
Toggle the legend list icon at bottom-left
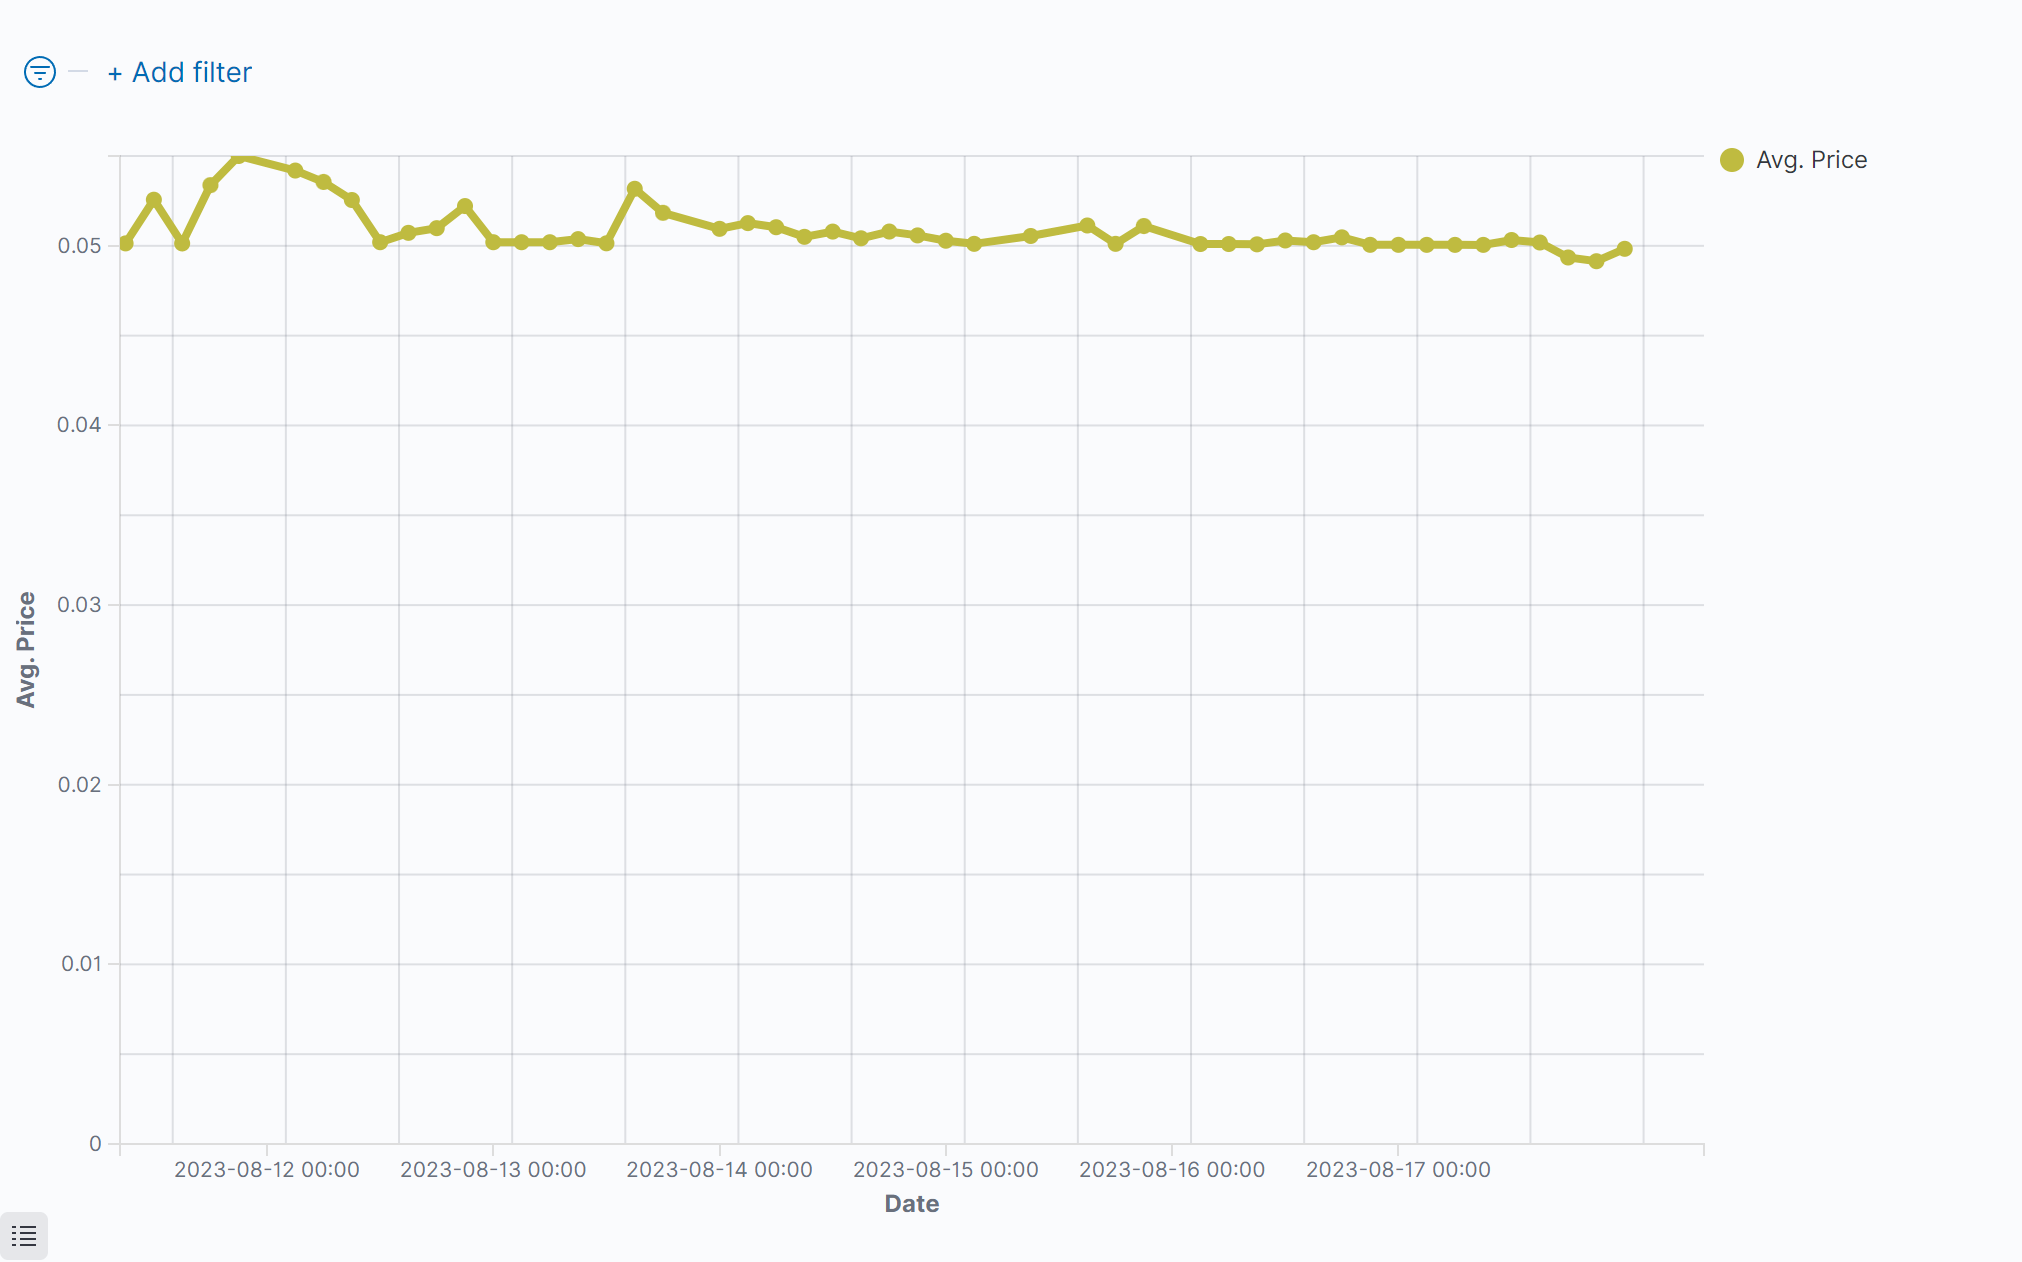click(24, 1236)
